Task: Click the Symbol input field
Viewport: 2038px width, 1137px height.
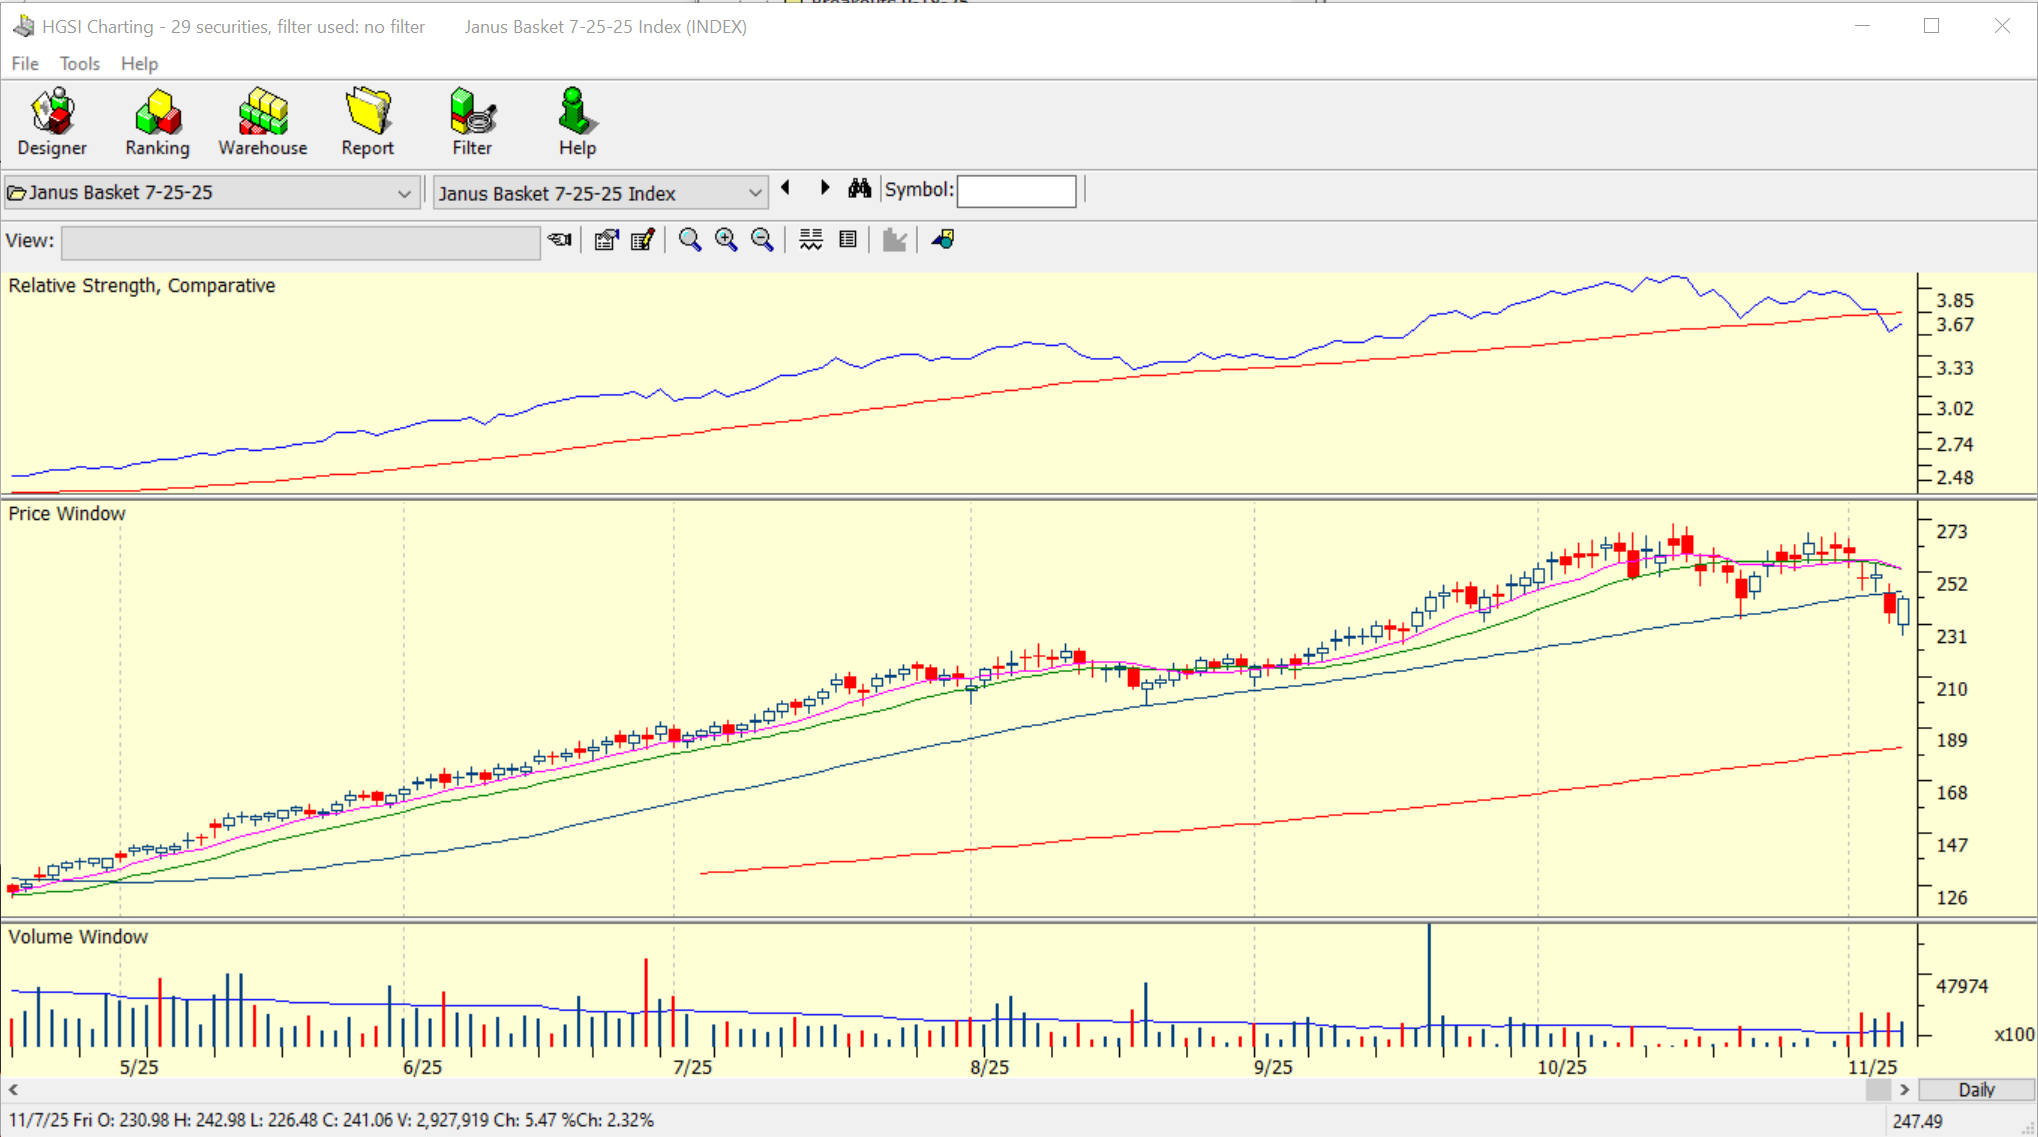Action: [1016, 191]
